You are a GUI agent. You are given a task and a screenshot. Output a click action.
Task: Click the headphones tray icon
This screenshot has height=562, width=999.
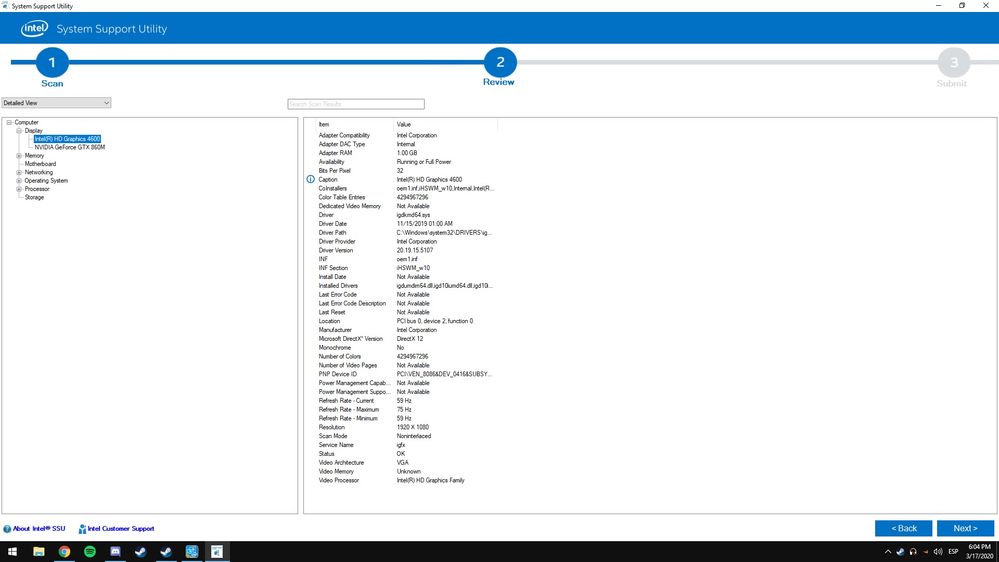click(x=913, y=552)
